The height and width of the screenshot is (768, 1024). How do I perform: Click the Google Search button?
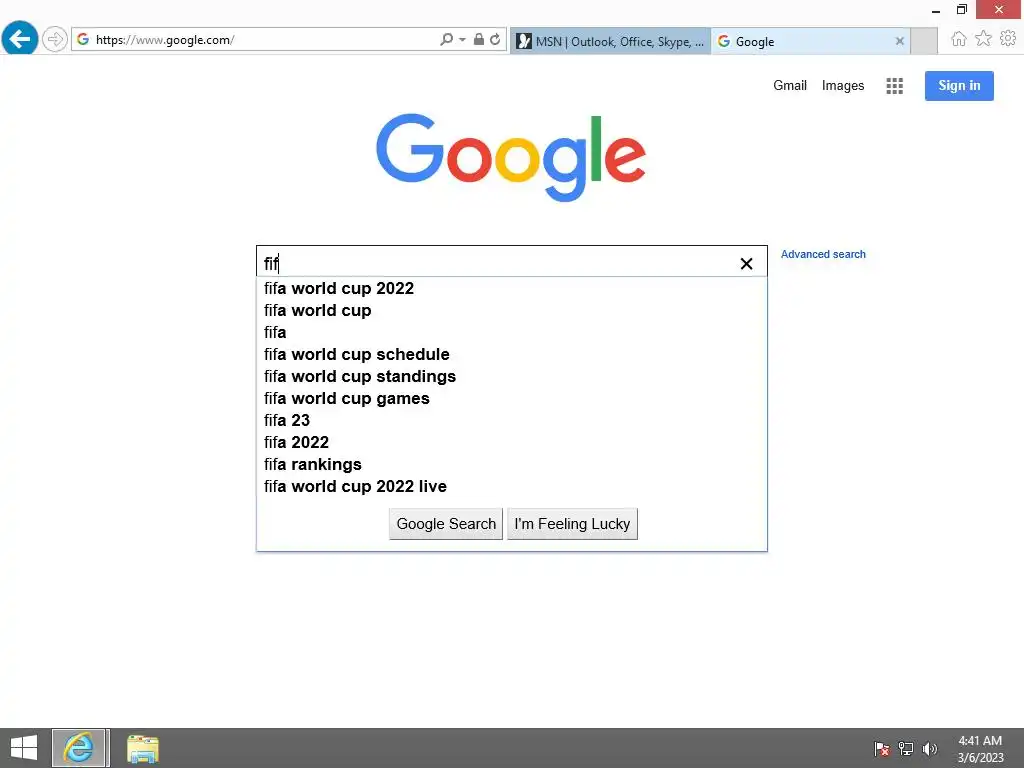[x=446, y=524]
